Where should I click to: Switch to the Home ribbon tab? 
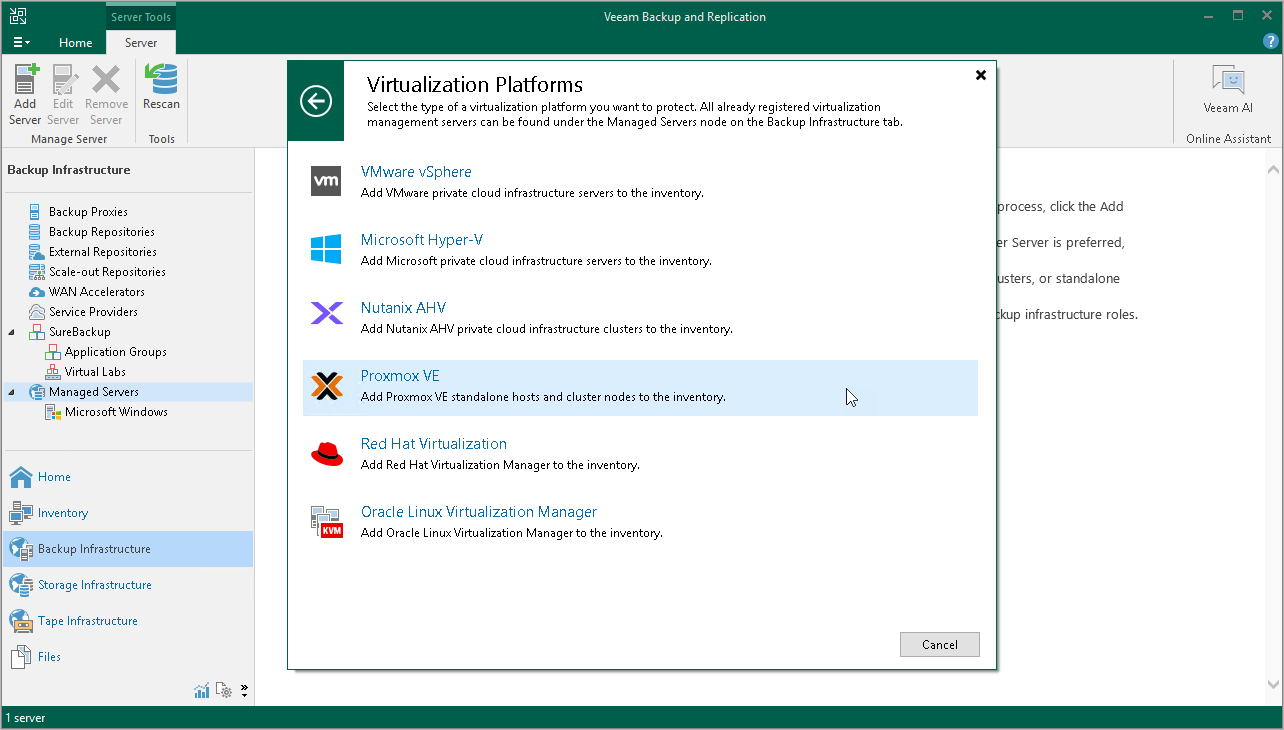tap(75, 43)
